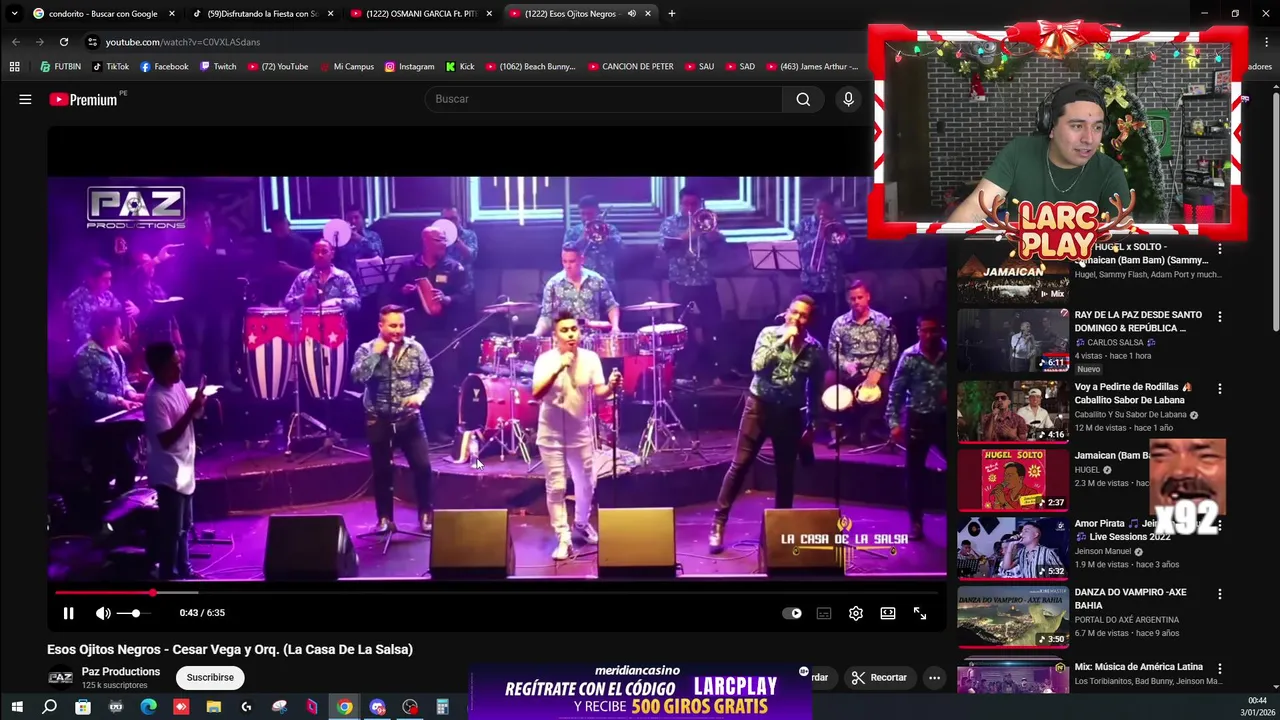Open Microsoft Store from taskbar

[83, 707]
